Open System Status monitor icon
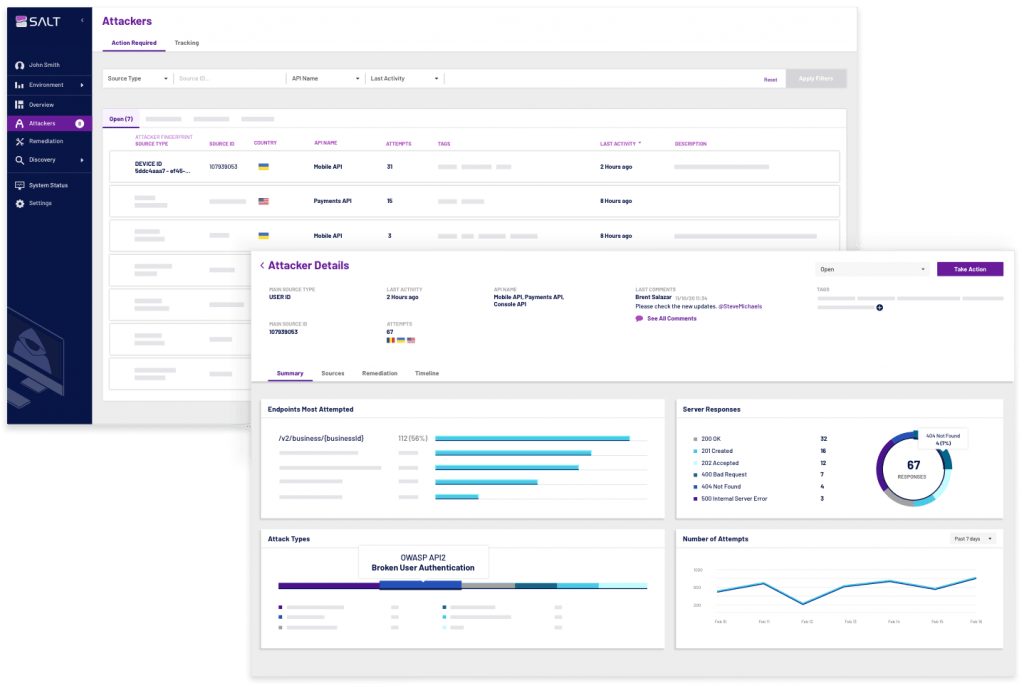This screenshot has height=688, width=1024. coord(19,185)
